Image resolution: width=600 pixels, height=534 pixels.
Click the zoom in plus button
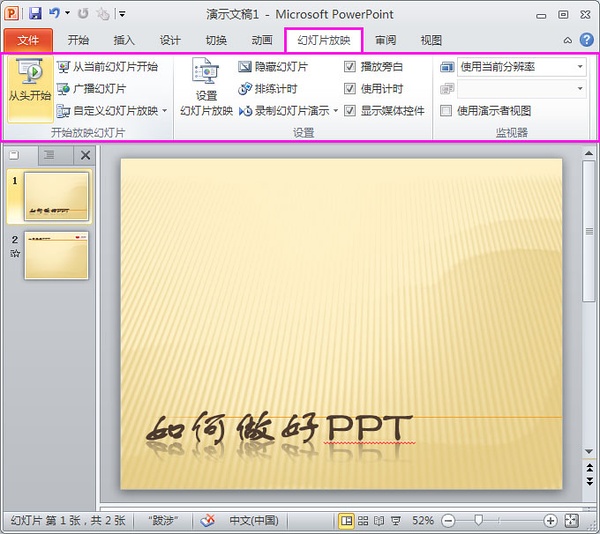550,521
